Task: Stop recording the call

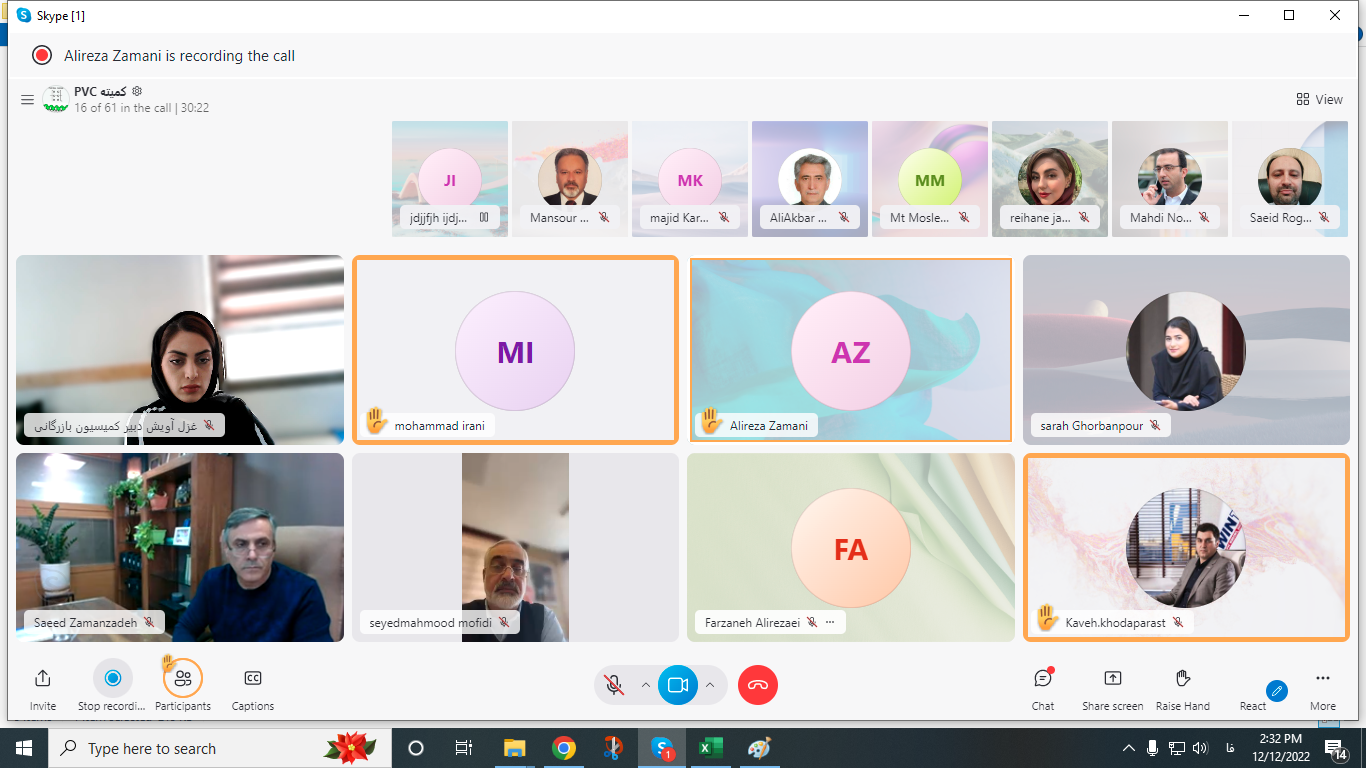Action: tap(113, 679)
